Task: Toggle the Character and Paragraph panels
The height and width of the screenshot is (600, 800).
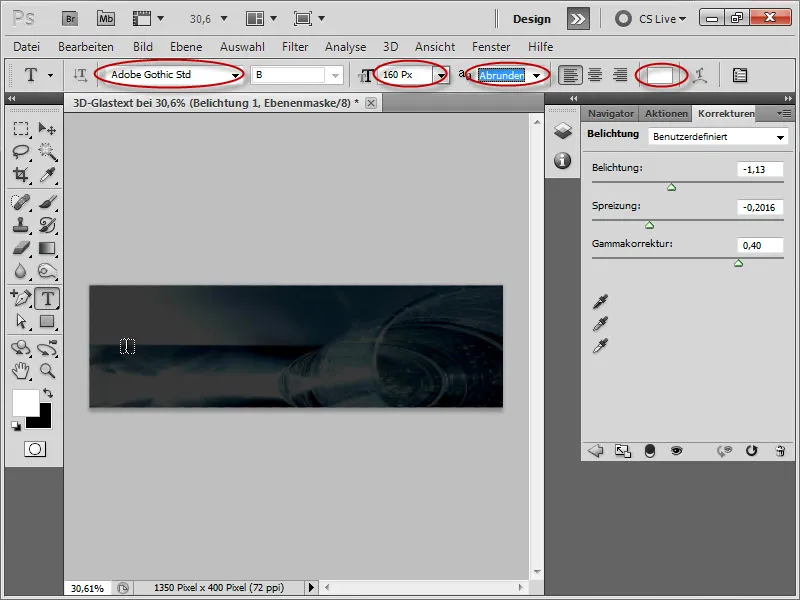Action: point(740,75)
